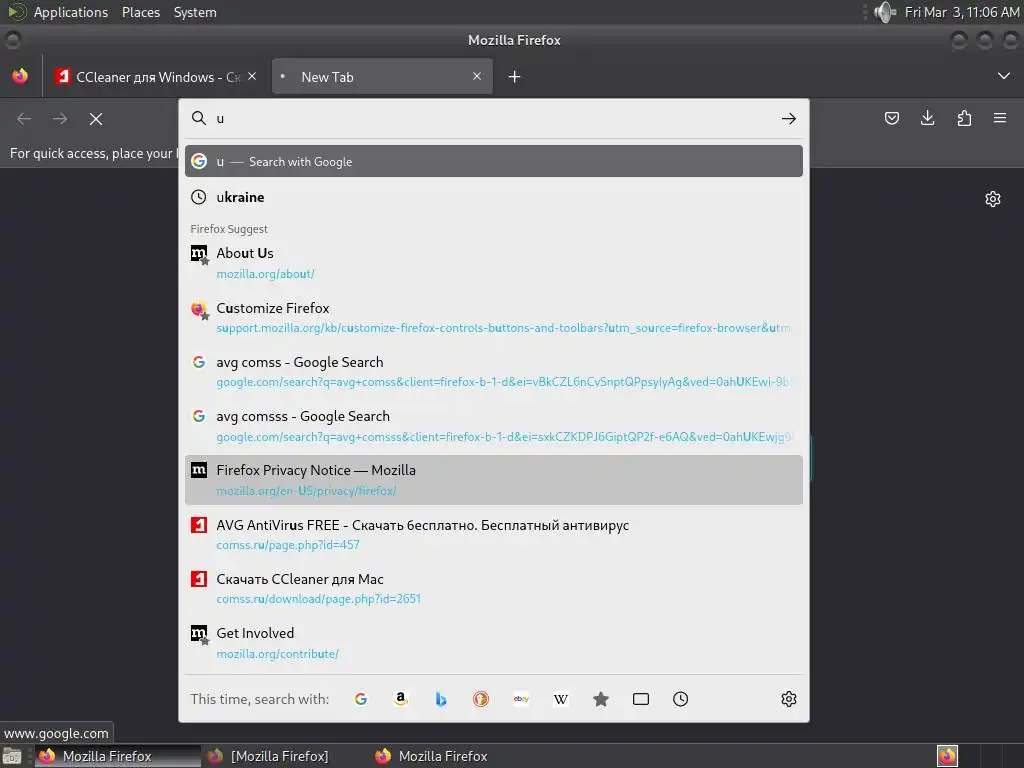The height and width of the screenshot is (768, 1024).
Task: Open Firefox Privacy Notice — Mozilla suggestion
Action: coord(494,480)
